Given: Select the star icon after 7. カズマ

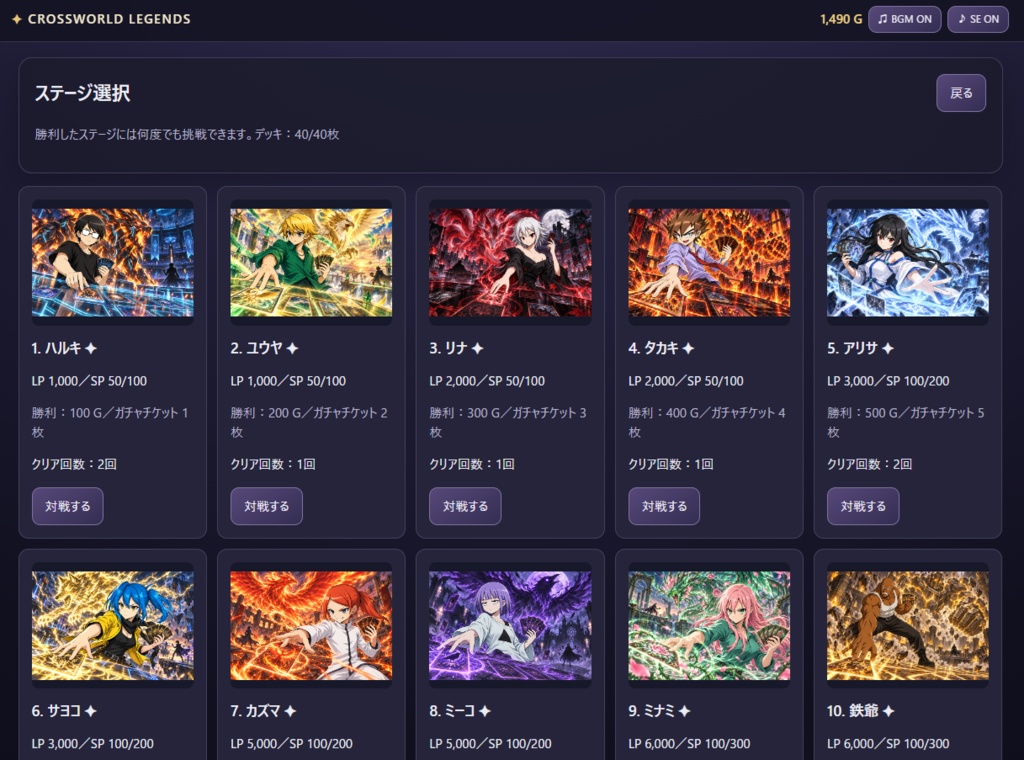Looking at the screenshot, I should [290, 711].
